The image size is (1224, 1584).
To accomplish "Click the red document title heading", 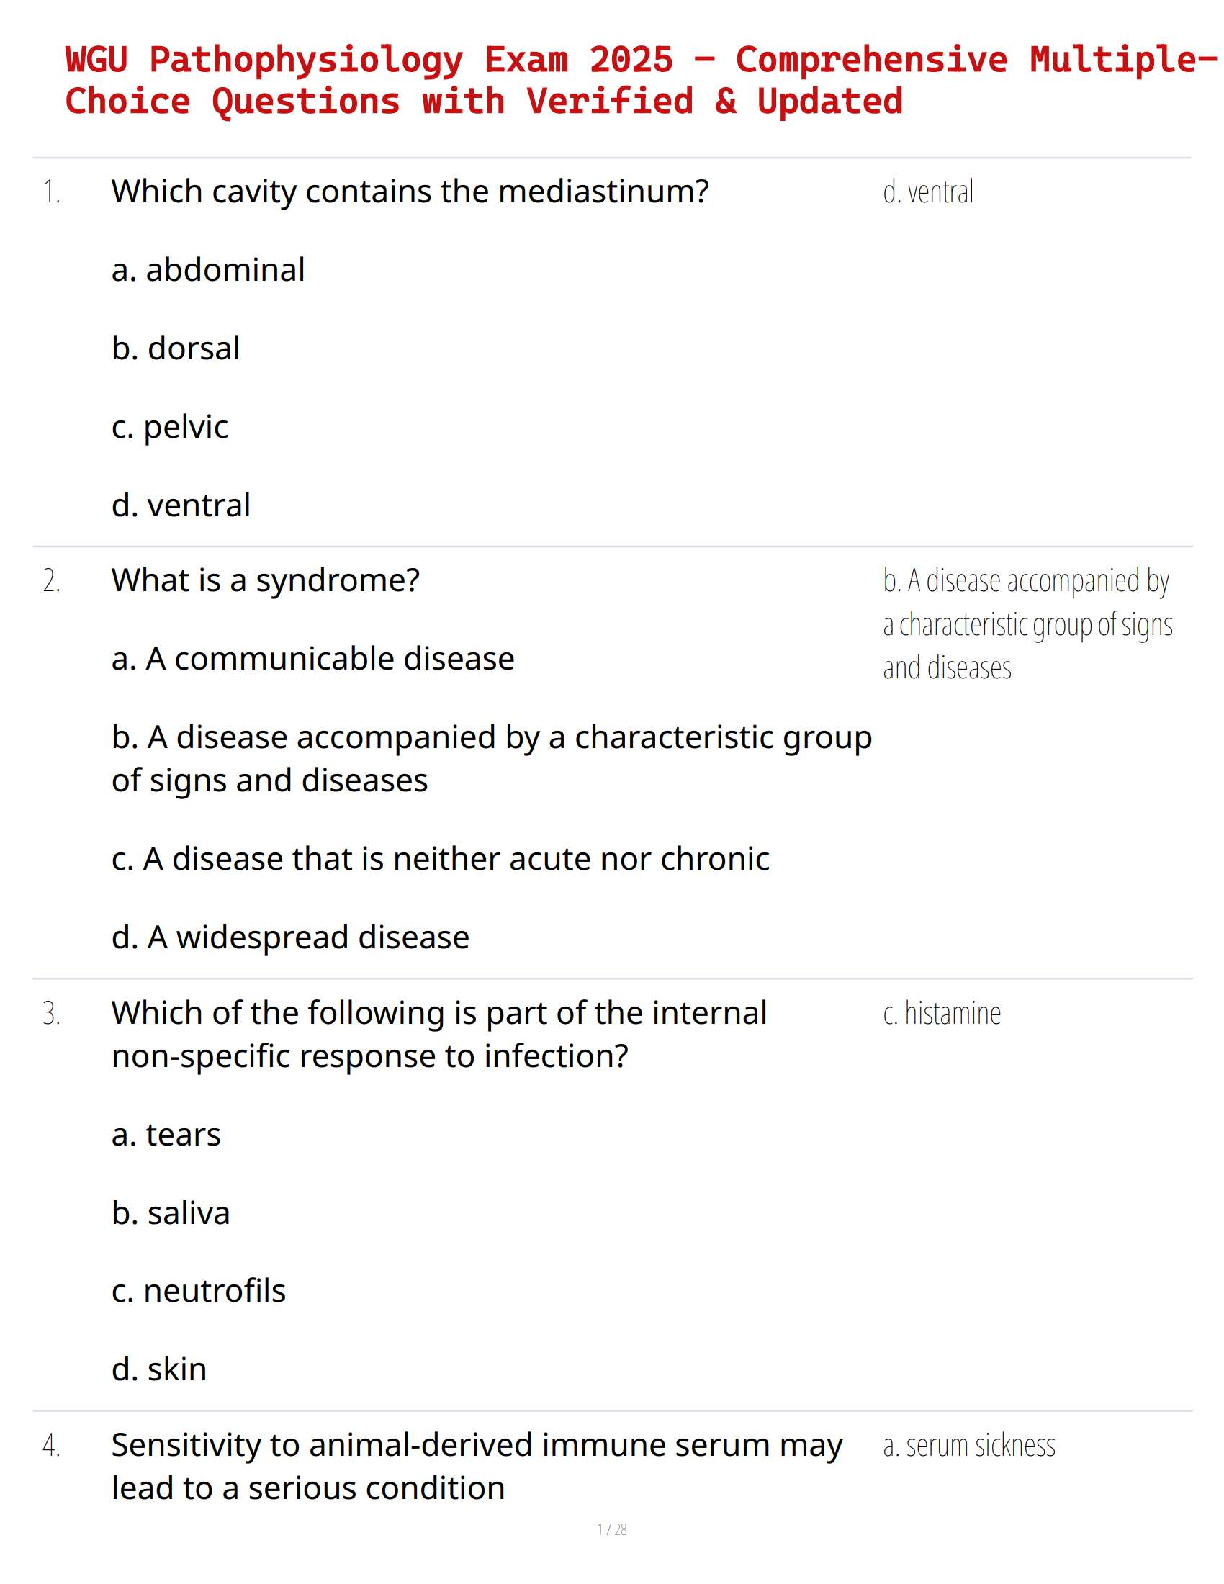I will tap(641, 81).
